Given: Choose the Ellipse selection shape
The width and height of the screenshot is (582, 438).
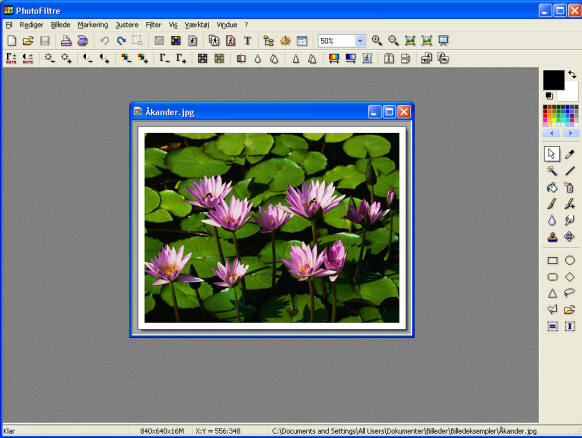Looking at the screenshot, I should [570, 260].
